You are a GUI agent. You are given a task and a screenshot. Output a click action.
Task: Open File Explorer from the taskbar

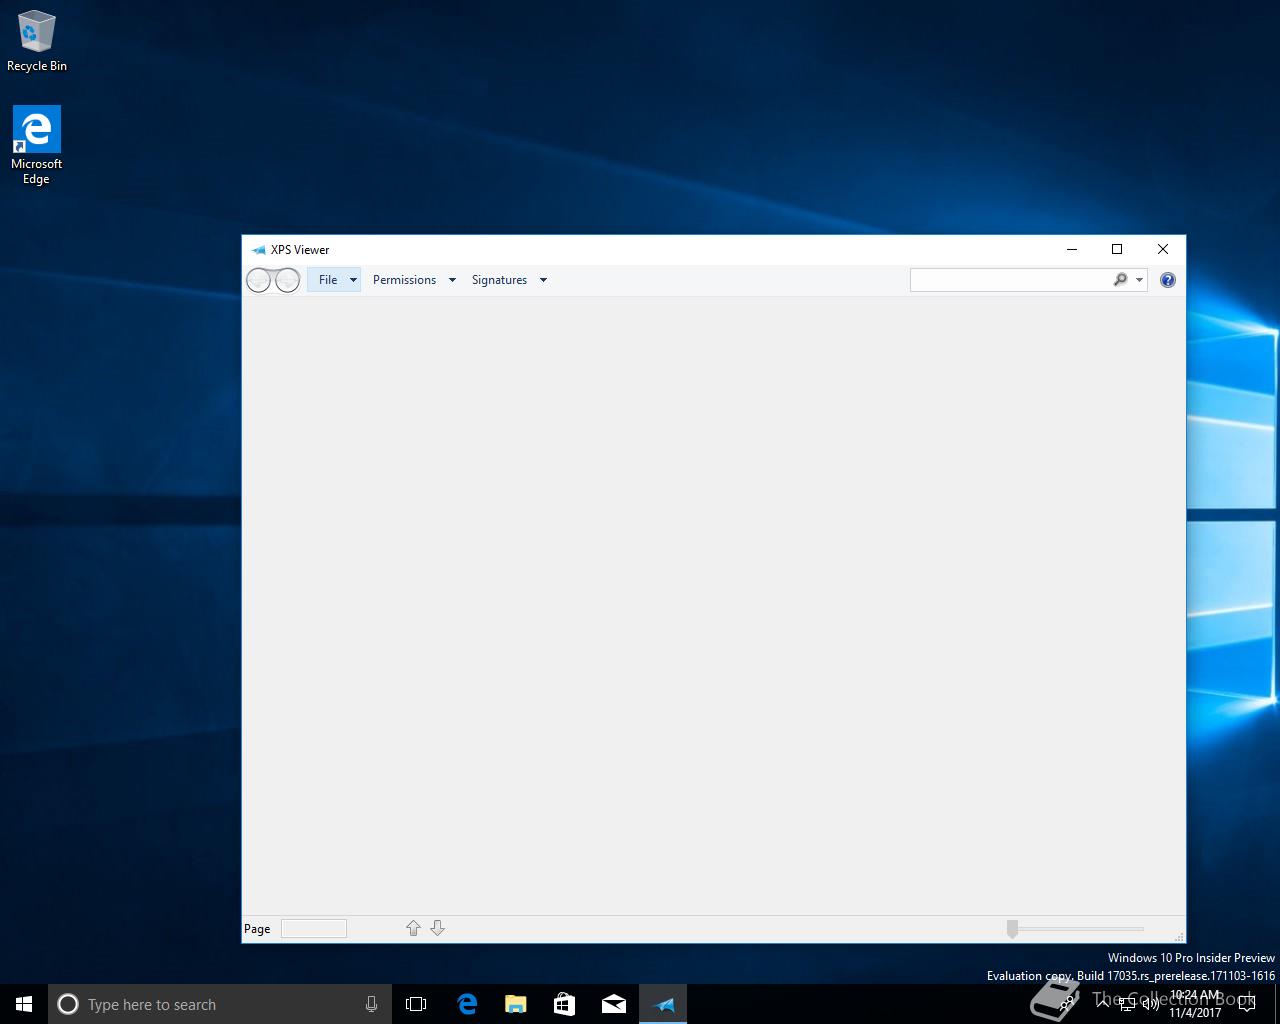pyautogui.click(x=515, y=1004)
